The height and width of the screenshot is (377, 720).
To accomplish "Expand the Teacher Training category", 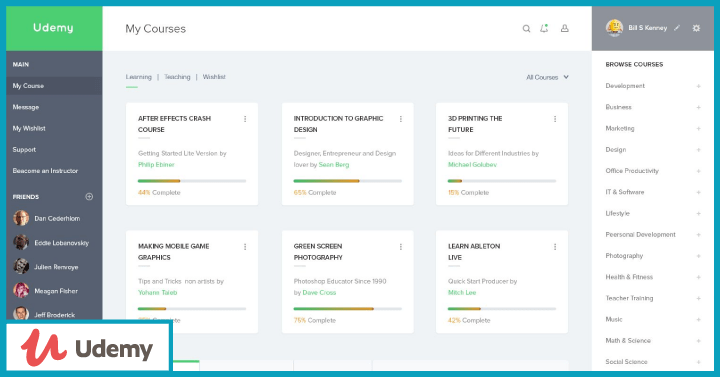I will click(698, 298).
